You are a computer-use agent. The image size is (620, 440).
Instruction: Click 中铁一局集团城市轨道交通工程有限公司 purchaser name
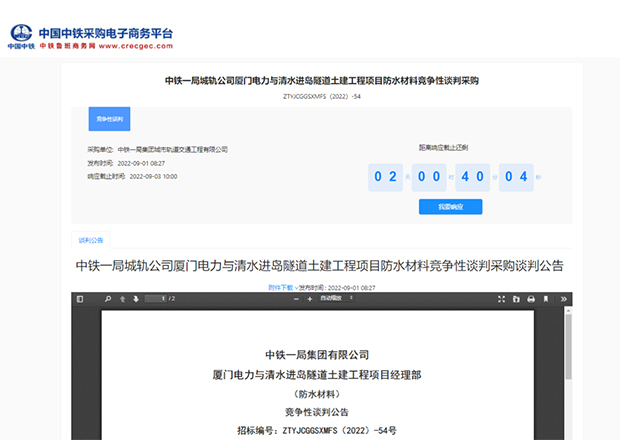click(173, 149)
